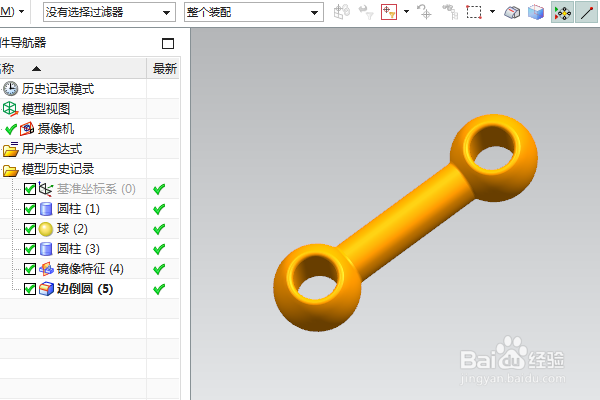
Task: Select the 边倒圆 (5) feature name
Action: (x=85, y=289)
